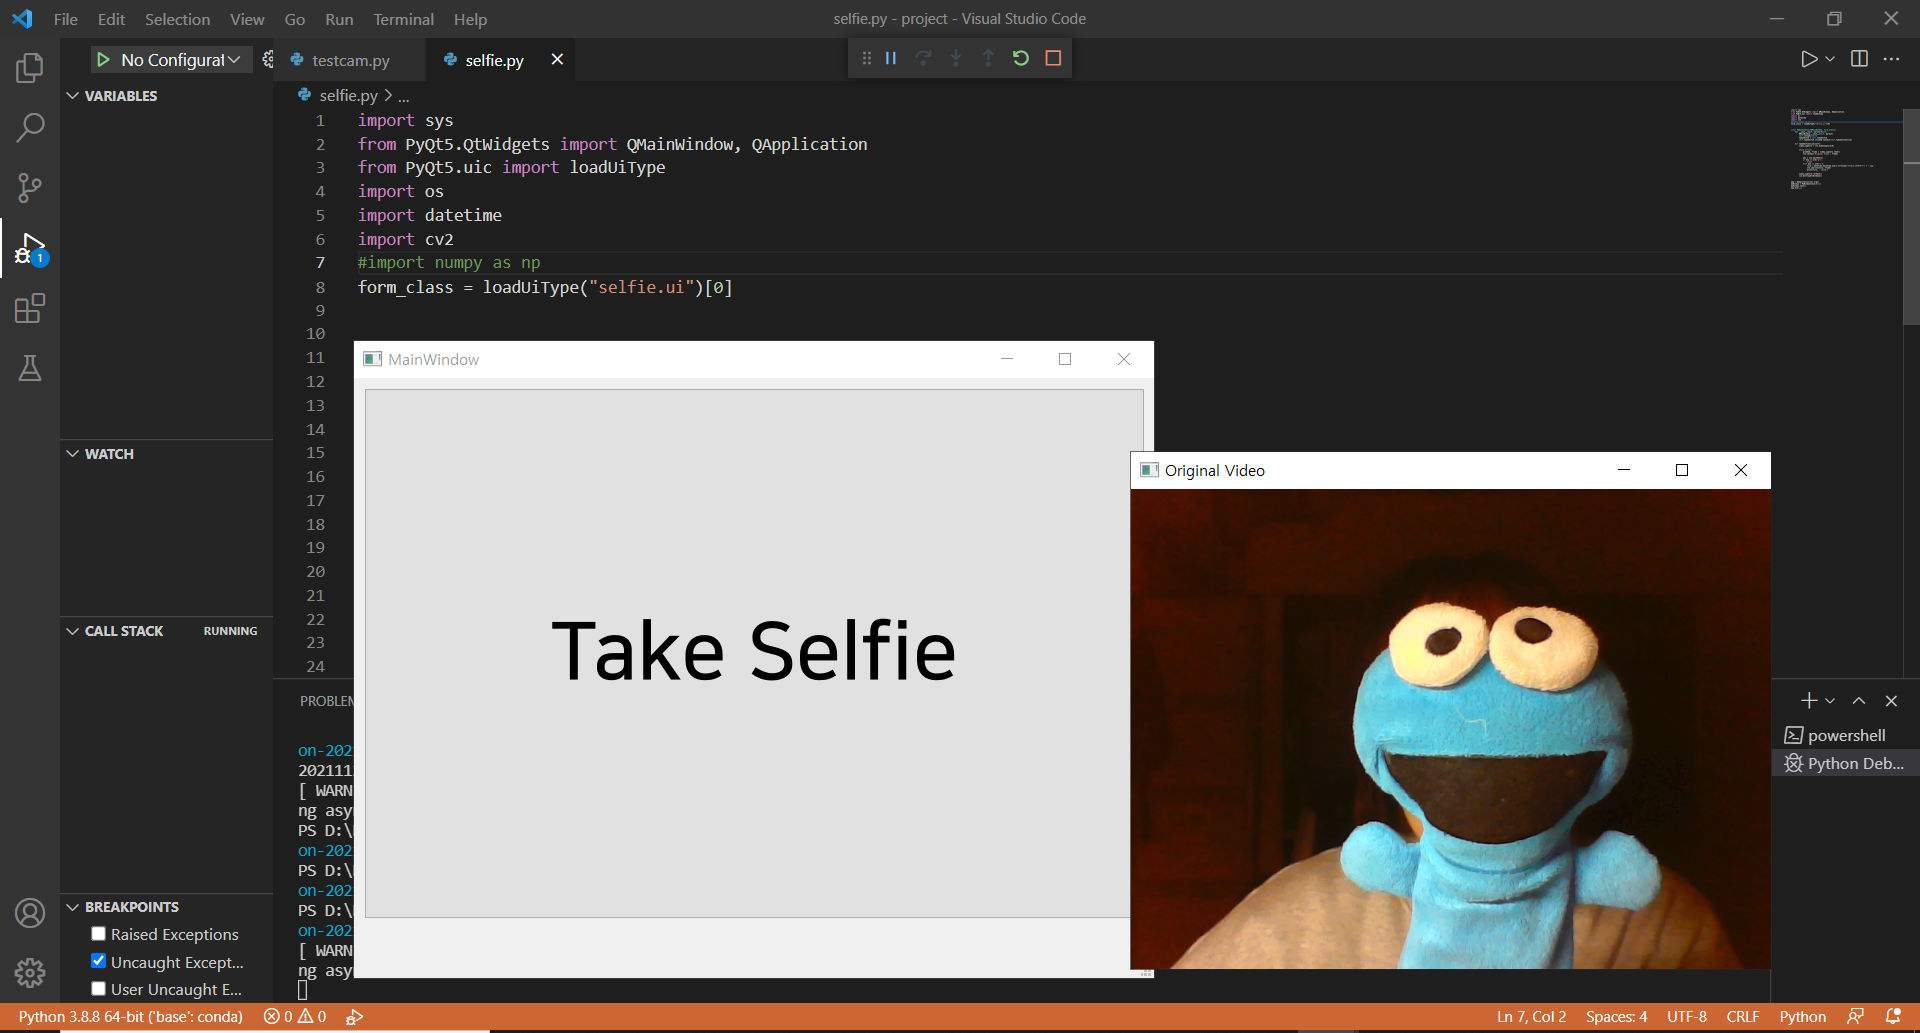
Task: Open launch.json gear beside configuration
Action: tap(267, 60)
